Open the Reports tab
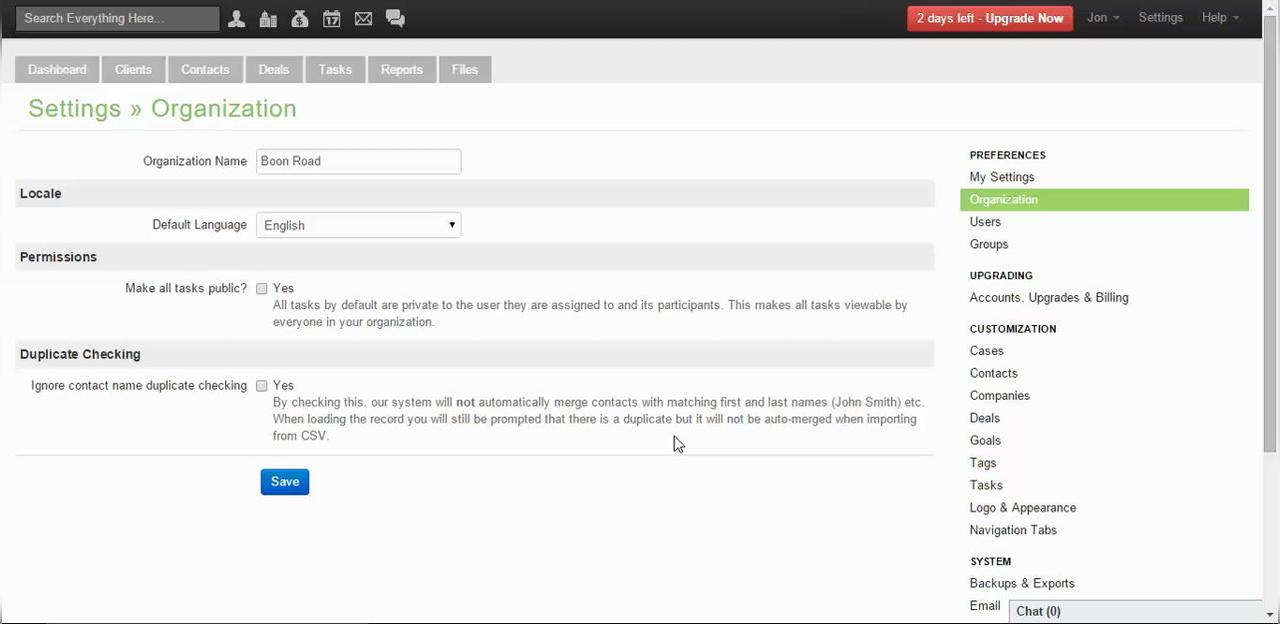This screenshot has height=624, width=1280. [401, 70]
